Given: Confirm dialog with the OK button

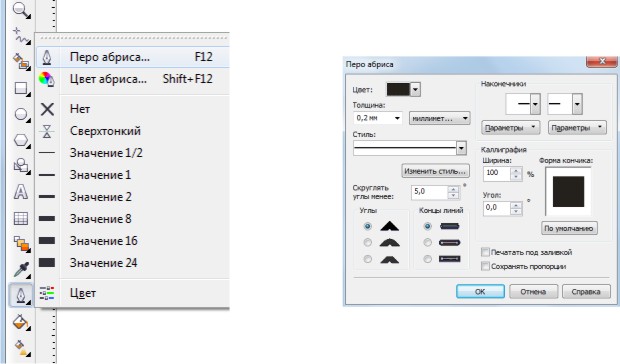Looking at the screenshot, I should 480,292.
